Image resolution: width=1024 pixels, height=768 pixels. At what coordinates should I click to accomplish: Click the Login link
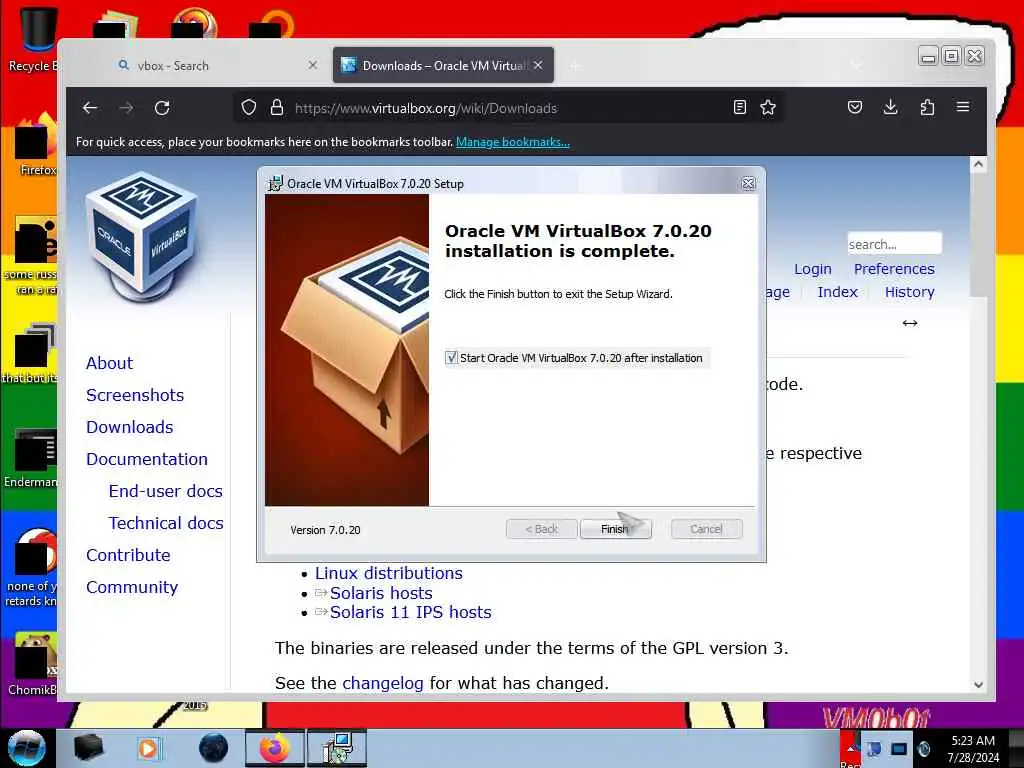coord(813,269)
